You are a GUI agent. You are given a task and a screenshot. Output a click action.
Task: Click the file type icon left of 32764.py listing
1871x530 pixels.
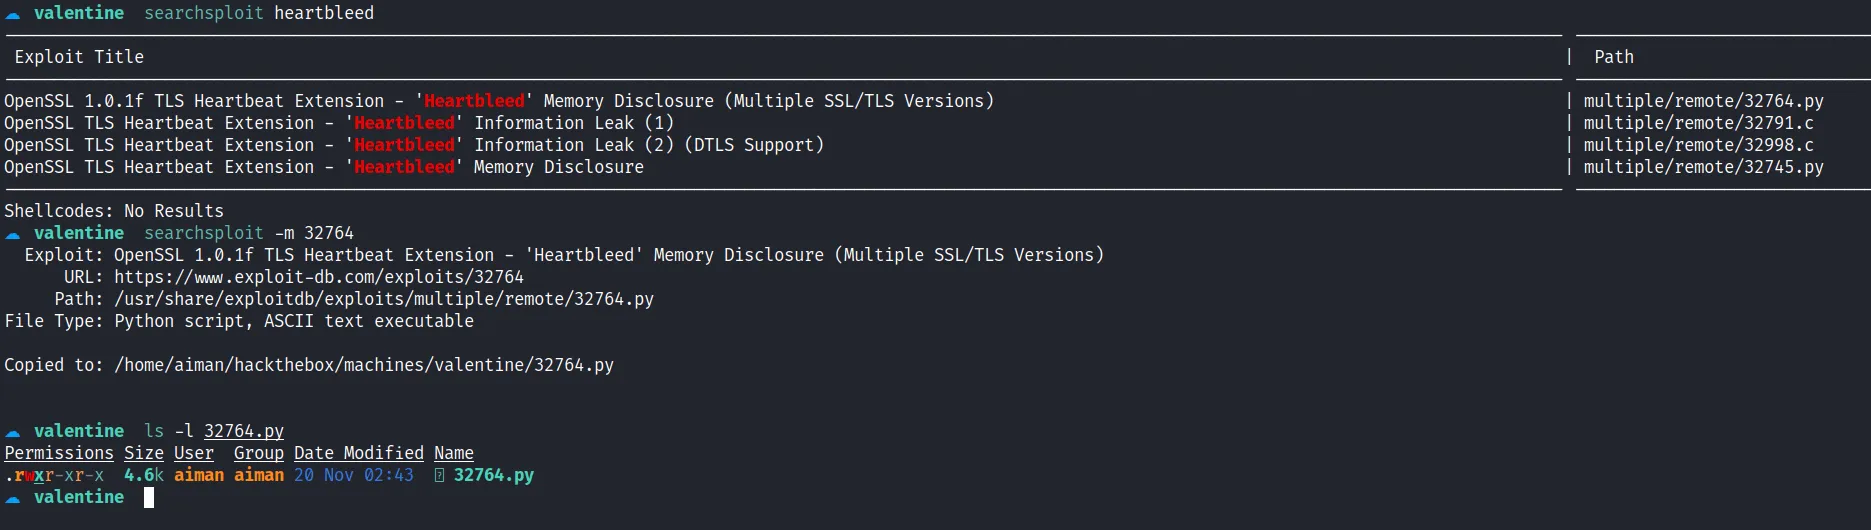(x=439, y=476)
